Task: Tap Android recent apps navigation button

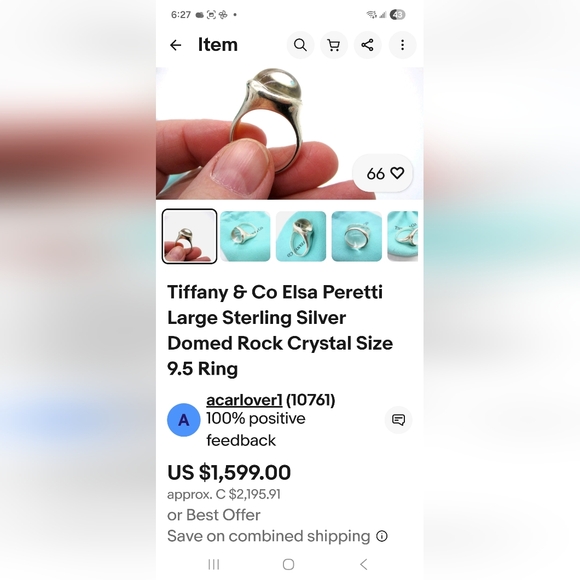Action: point(214,564)
